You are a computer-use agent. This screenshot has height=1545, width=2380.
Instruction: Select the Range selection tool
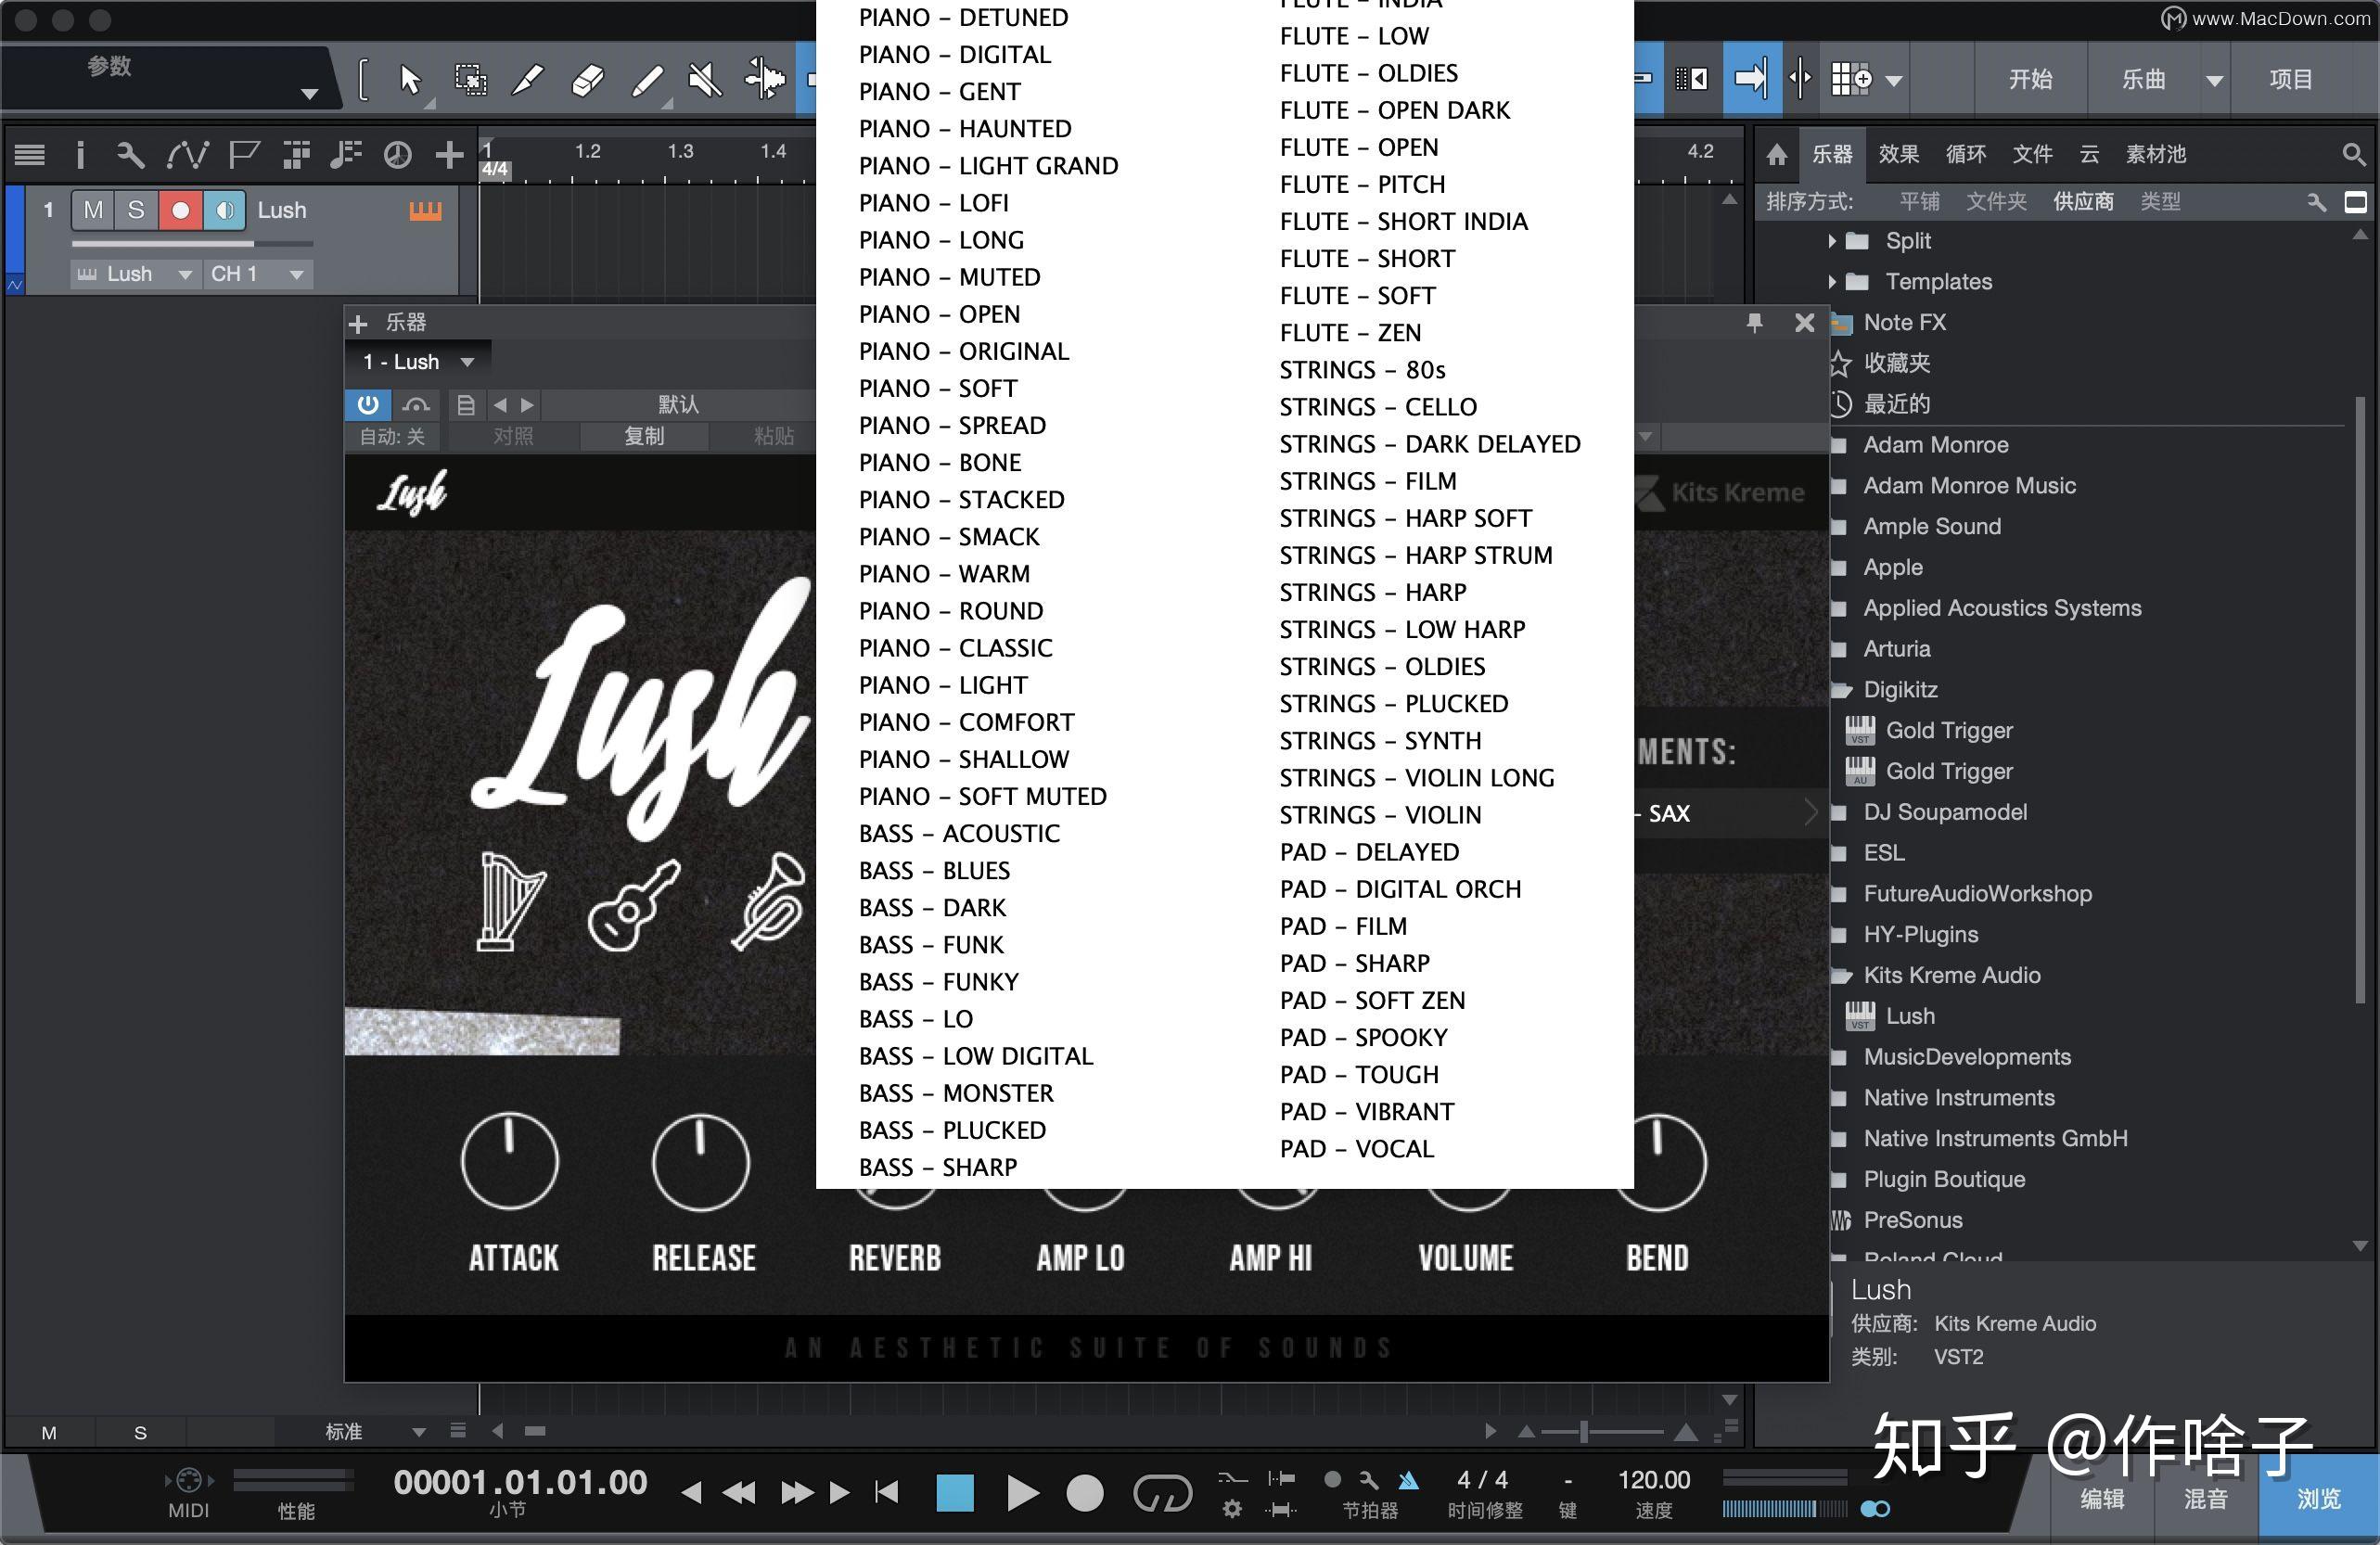pyautogui.click(x=470, y=78)
